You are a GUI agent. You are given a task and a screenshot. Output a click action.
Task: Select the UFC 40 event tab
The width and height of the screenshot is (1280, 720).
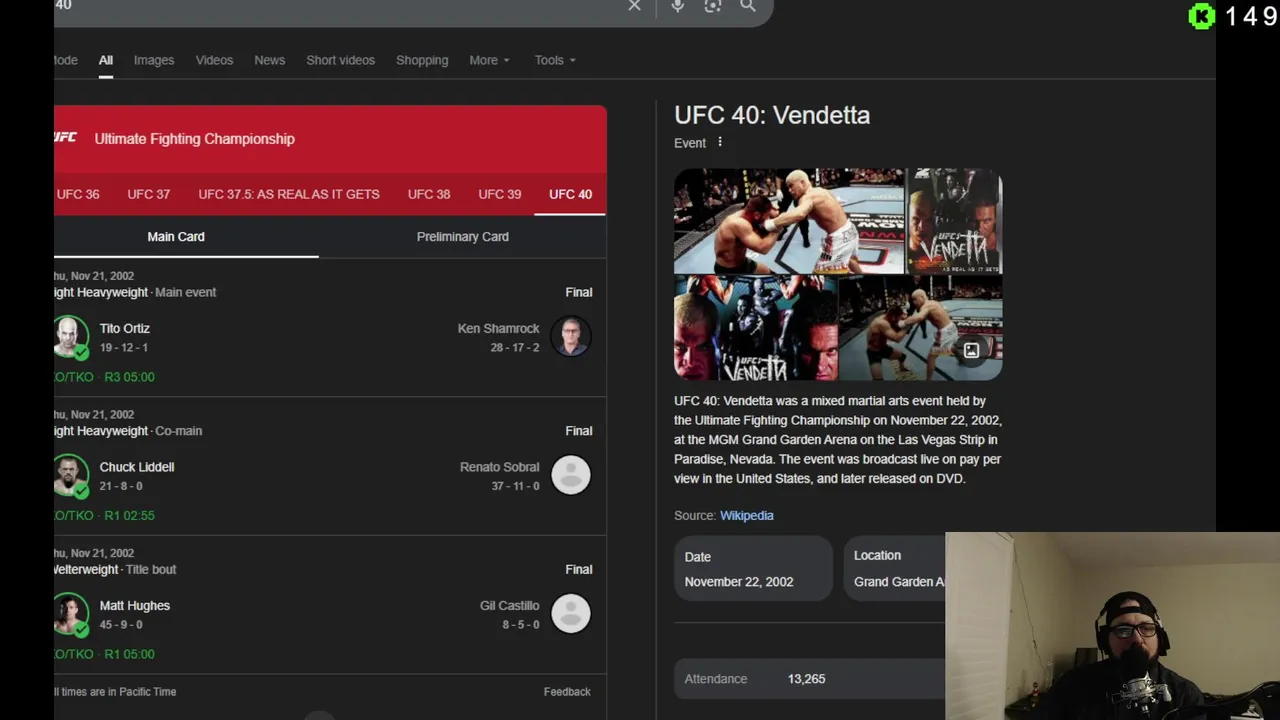pos(570,194)
